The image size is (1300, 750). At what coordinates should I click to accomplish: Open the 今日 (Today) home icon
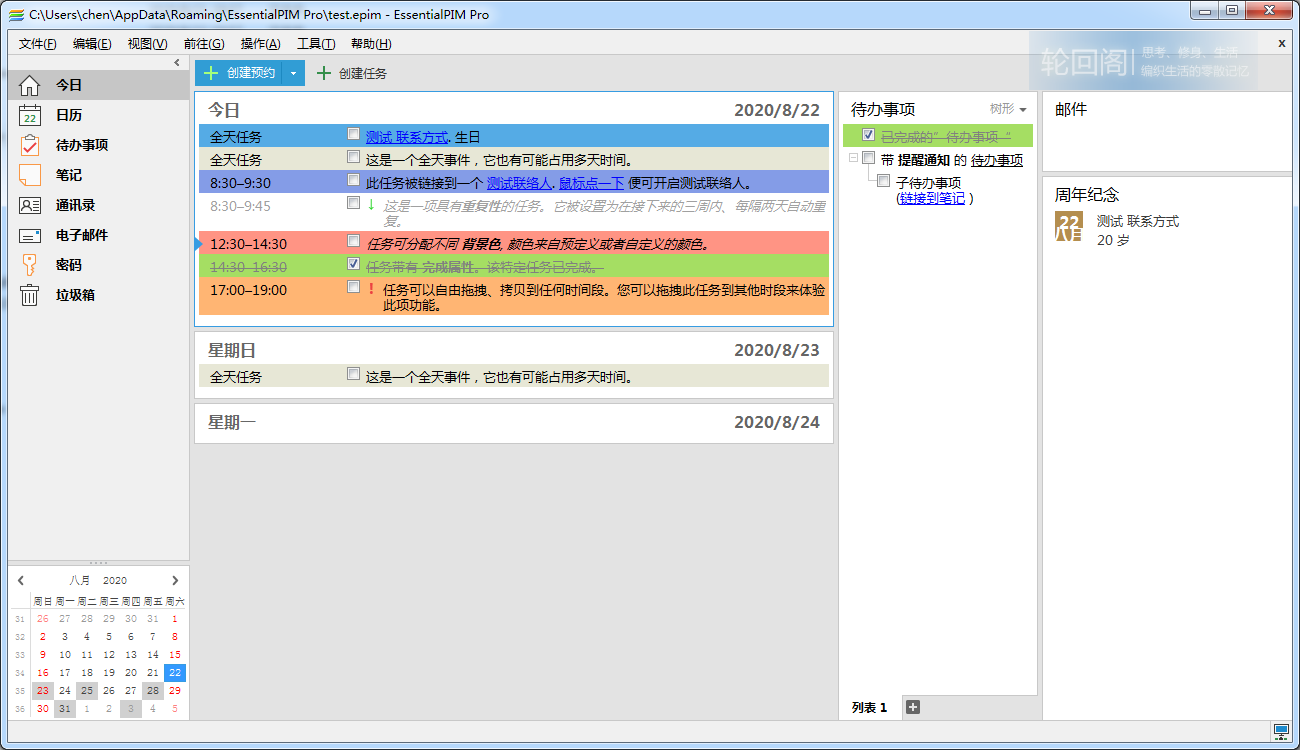tap(30, 85)
